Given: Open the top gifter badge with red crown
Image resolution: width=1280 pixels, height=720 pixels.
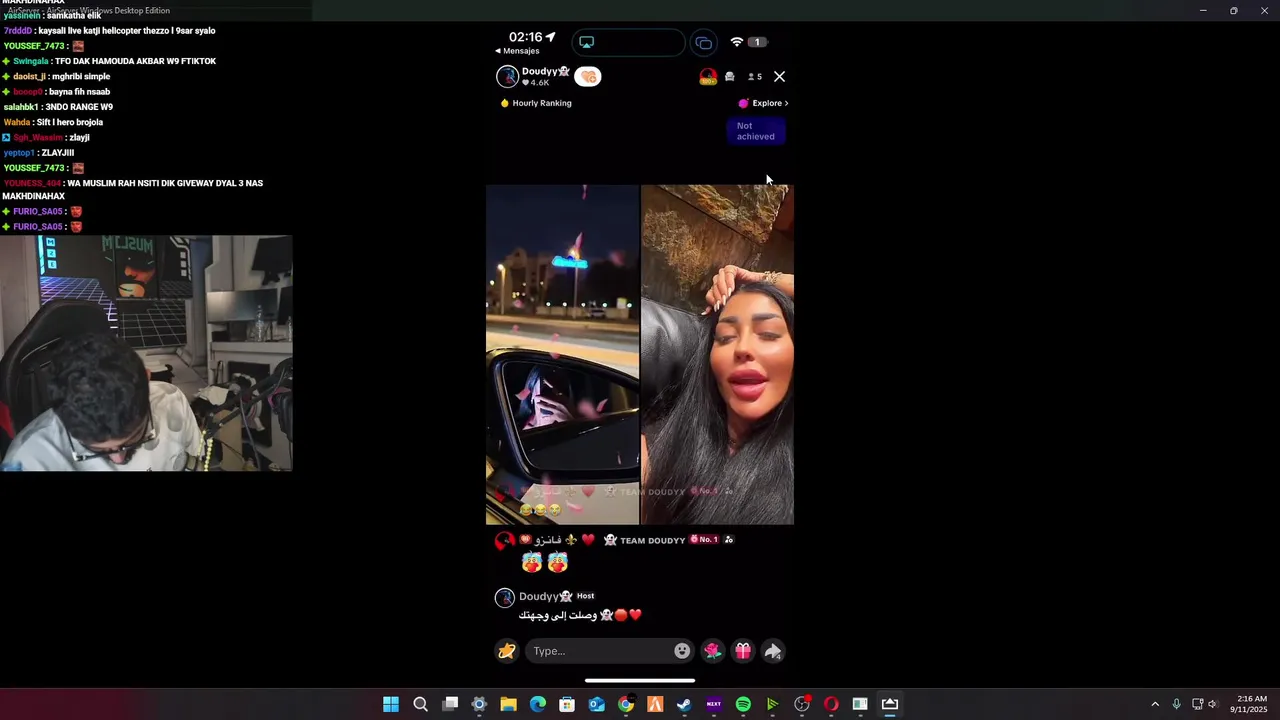Looking at the screenshot, I should click(x=708, y=77).
